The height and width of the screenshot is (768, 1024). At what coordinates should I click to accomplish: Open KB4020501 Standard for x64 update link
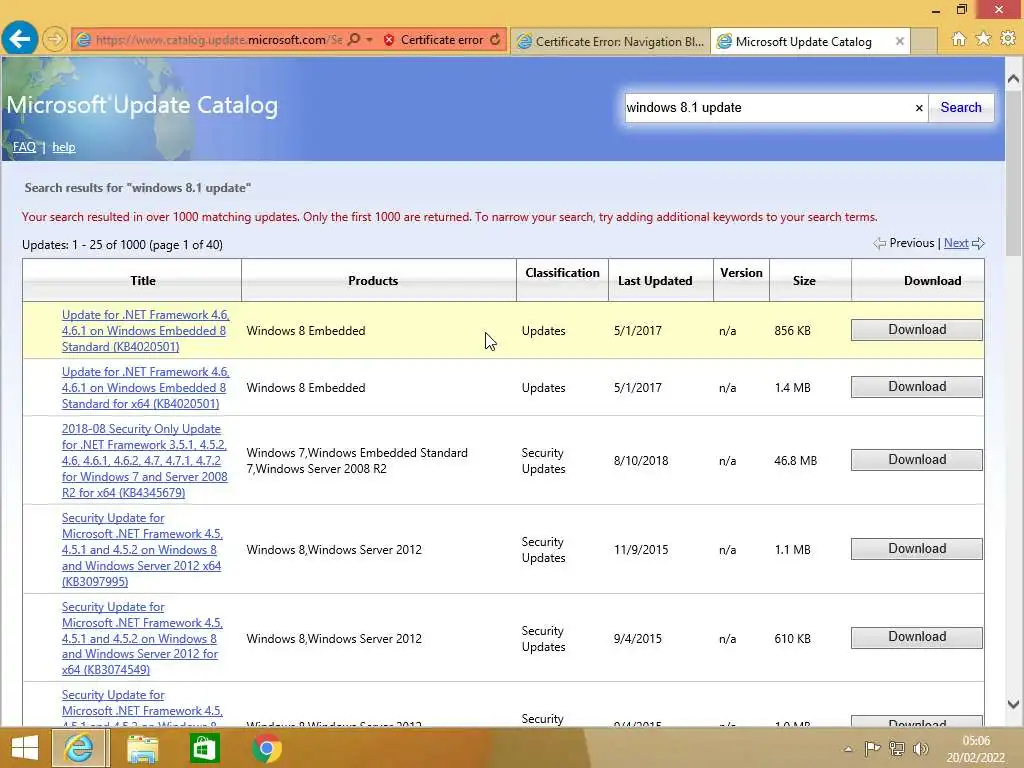coord(146,387)
